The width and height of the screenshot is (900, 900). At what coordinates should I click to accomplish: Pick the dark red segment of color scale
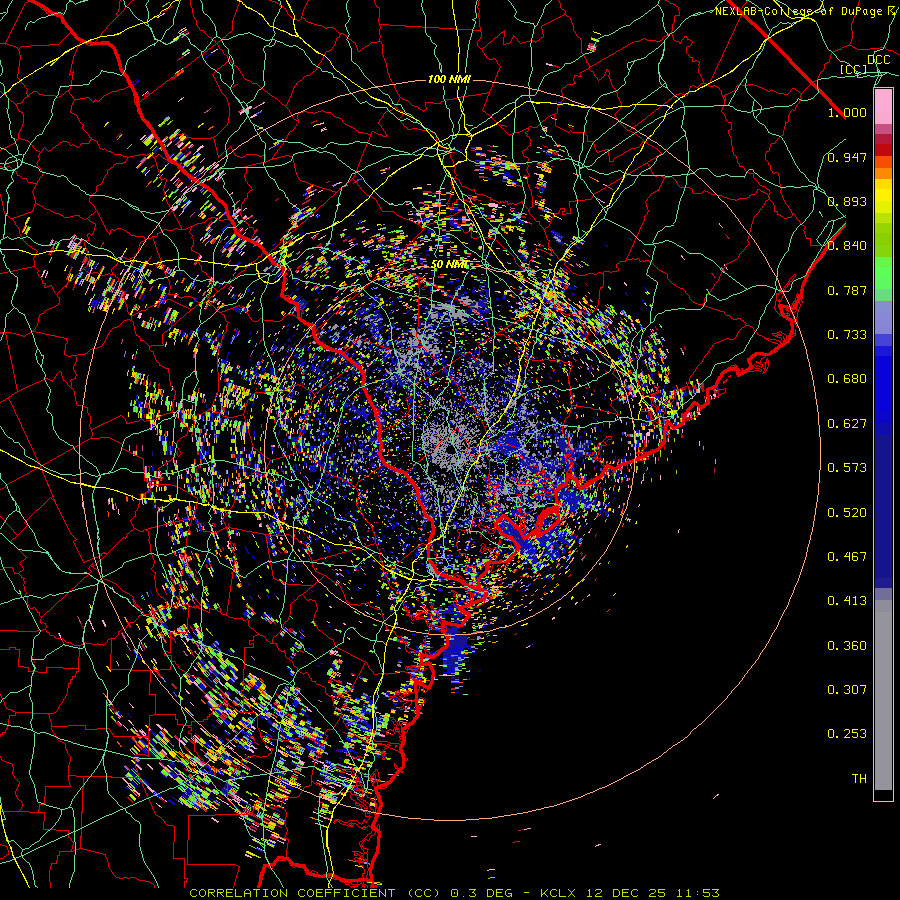pyautogui.click(x=883, y=150)
